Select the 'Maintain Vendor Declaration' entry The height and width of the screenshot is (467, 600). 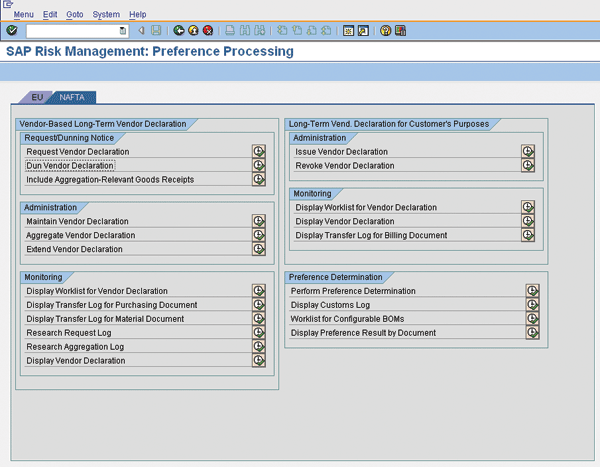[77, 221]
